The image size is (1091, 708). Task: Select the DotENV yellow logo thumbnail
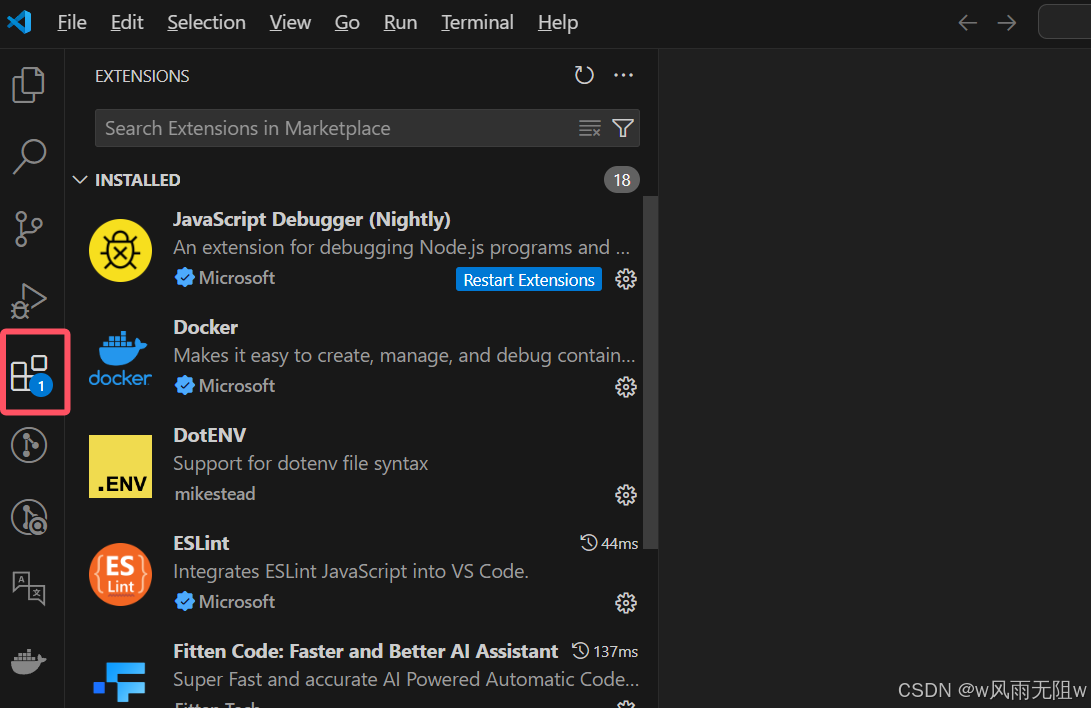pyautogui.click(x=120, y=466)
